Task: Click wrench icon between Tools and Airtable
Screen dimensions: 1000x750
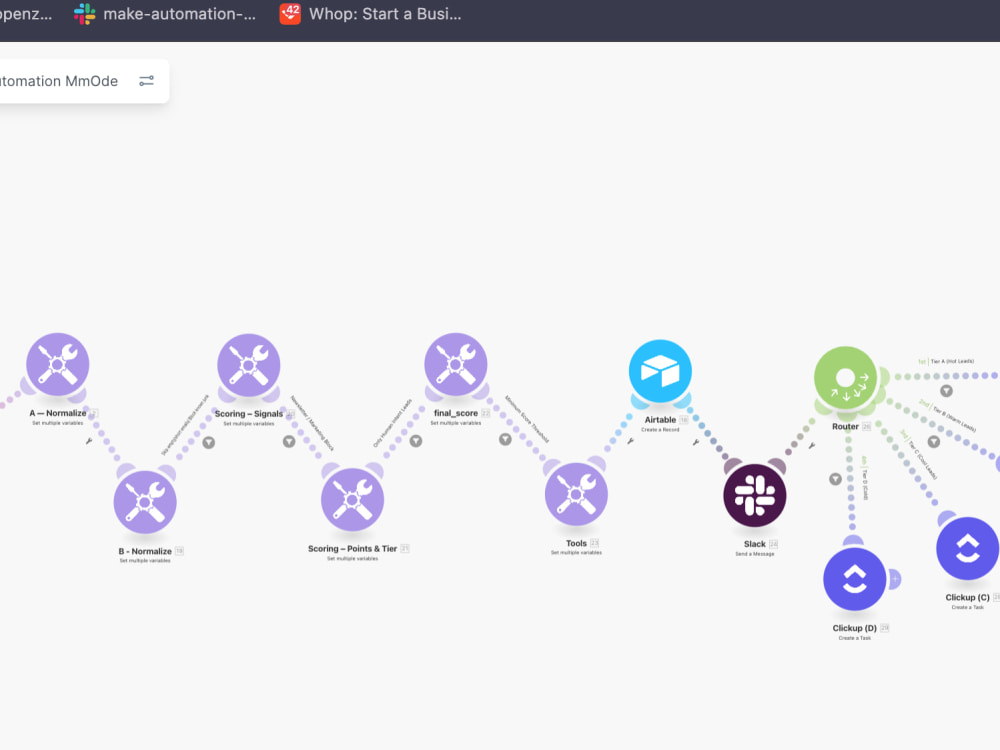Action: pyautogui.click(x=630, y=441)
